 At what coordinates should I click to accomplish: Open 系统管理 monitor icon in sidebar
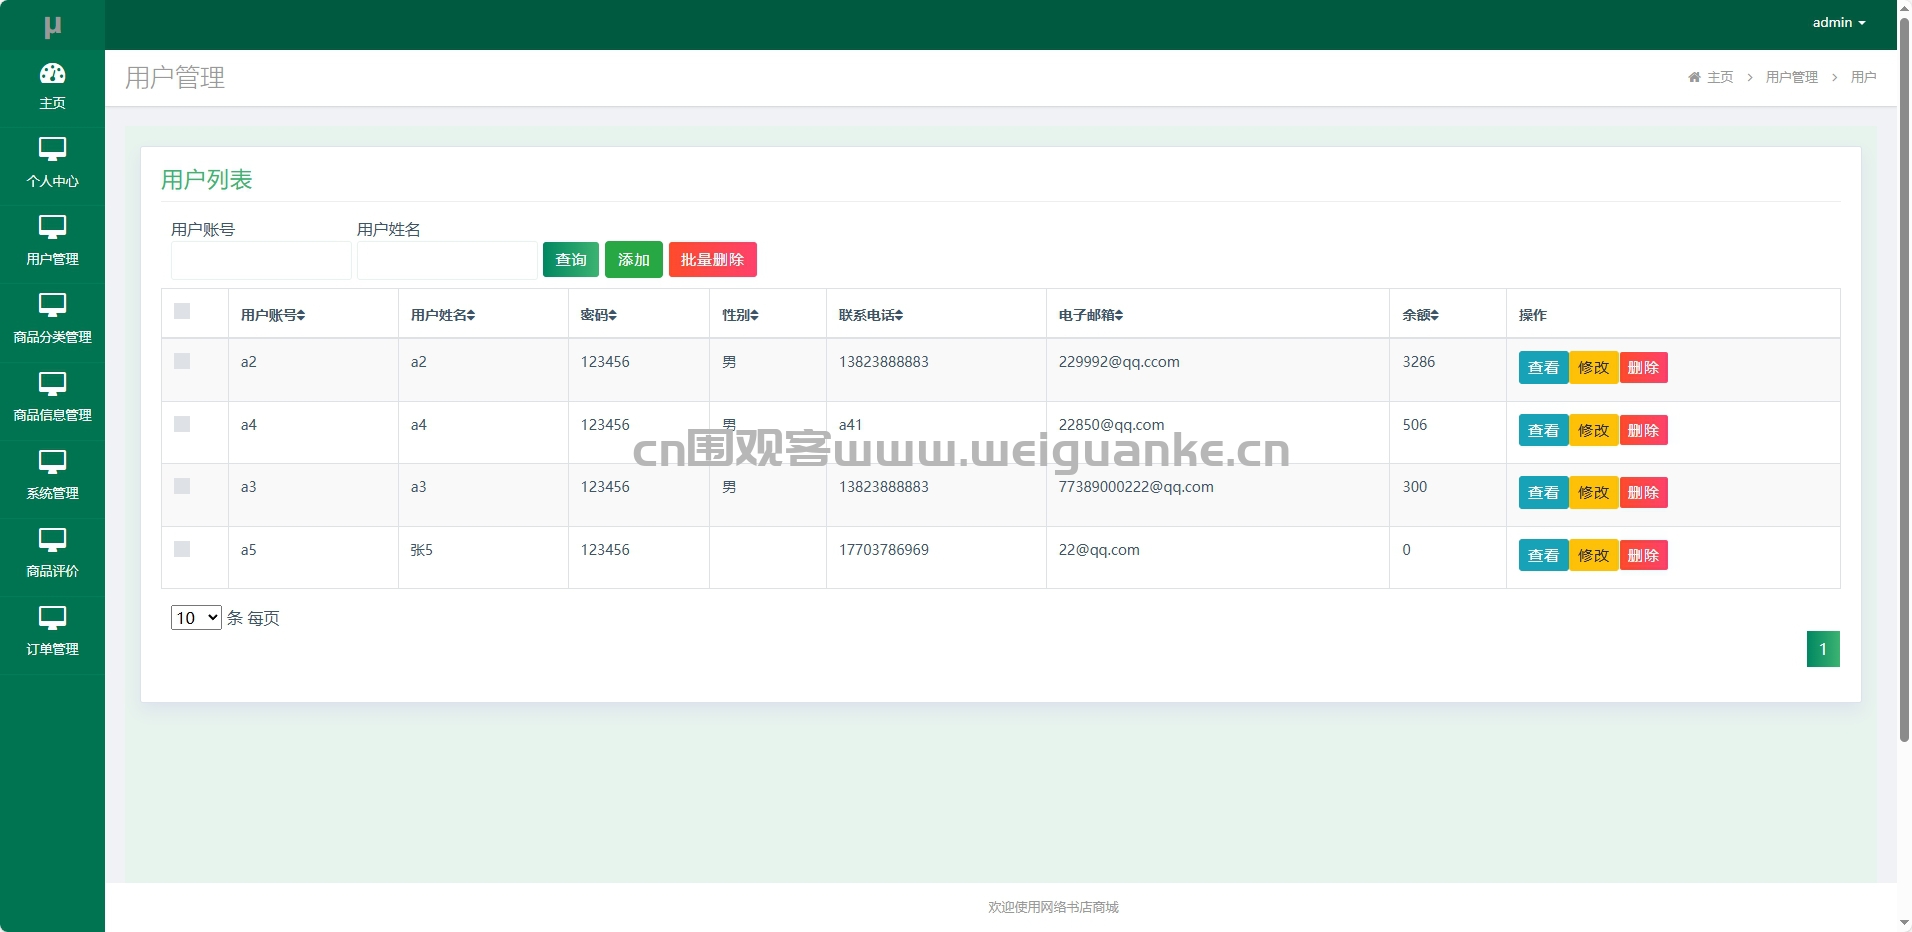(52, 461)
